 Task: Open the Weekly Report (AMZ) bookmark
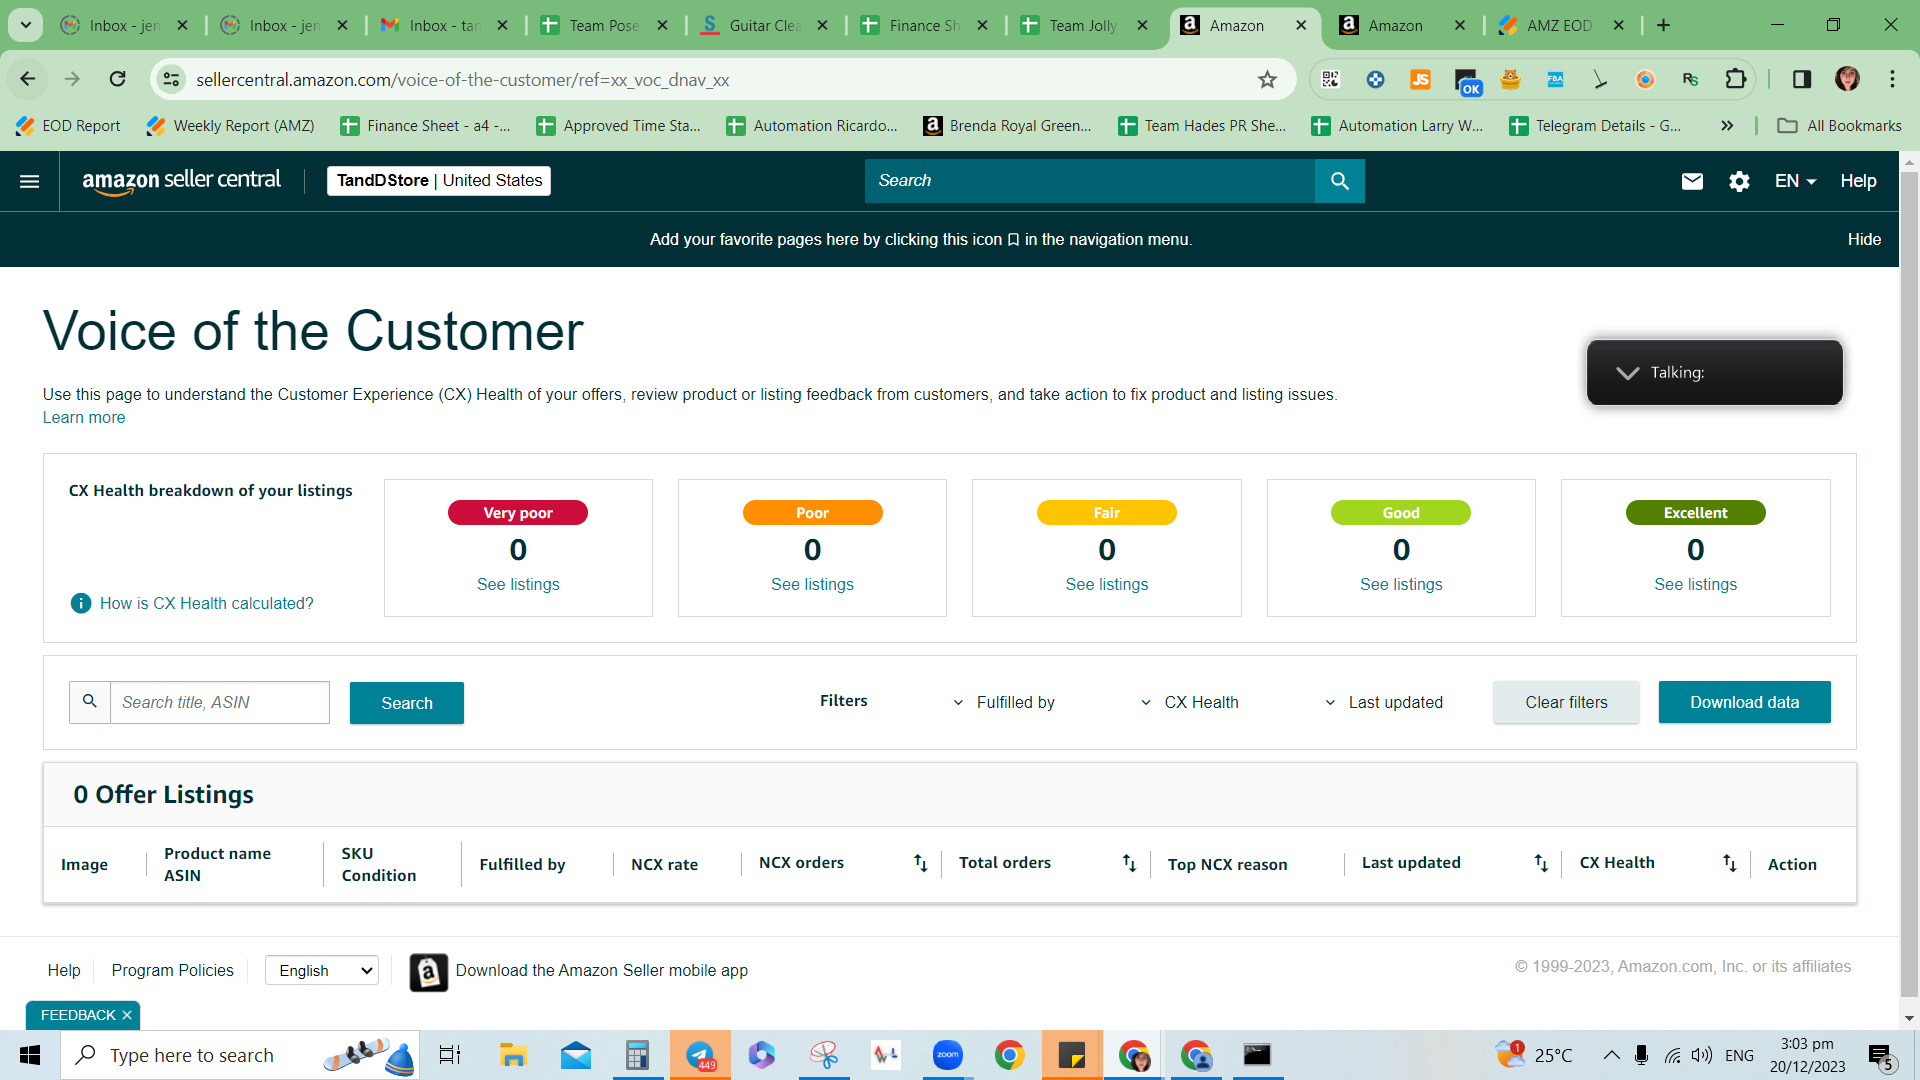pos(230,125)
